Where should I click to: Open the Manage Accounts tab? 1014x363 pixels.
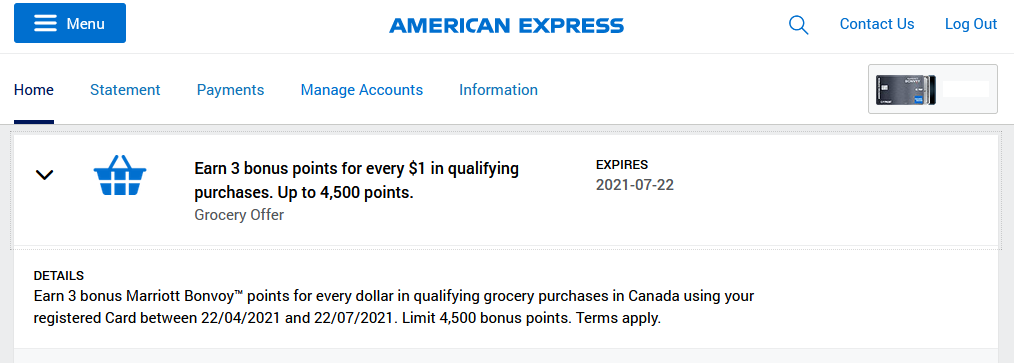tap(361, 90)
